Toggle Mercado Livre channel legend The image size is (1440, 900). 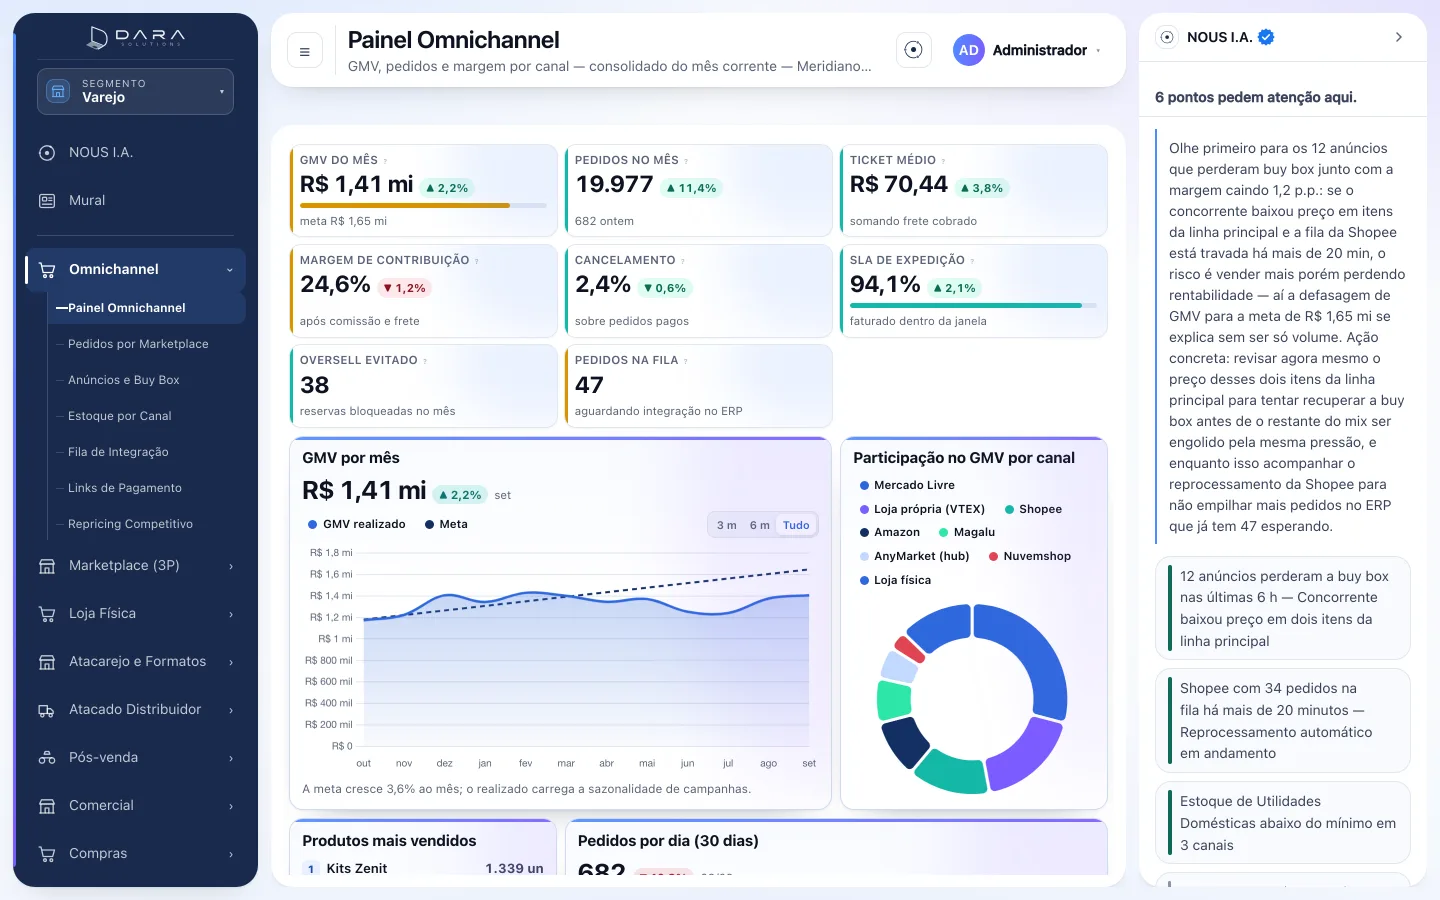click(x=907, y=485)
